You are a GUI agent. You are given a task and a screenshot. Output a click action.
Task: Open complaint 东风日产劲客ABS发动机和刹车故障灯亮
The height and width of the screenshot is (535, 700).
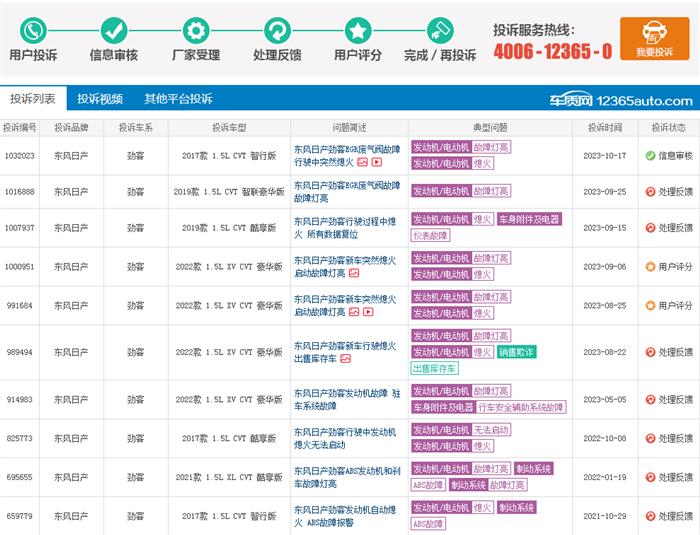347,477
